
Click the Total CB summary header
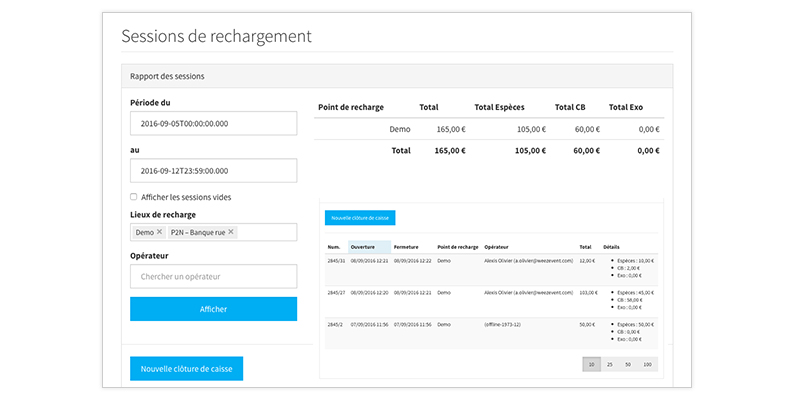click(570, 107)
